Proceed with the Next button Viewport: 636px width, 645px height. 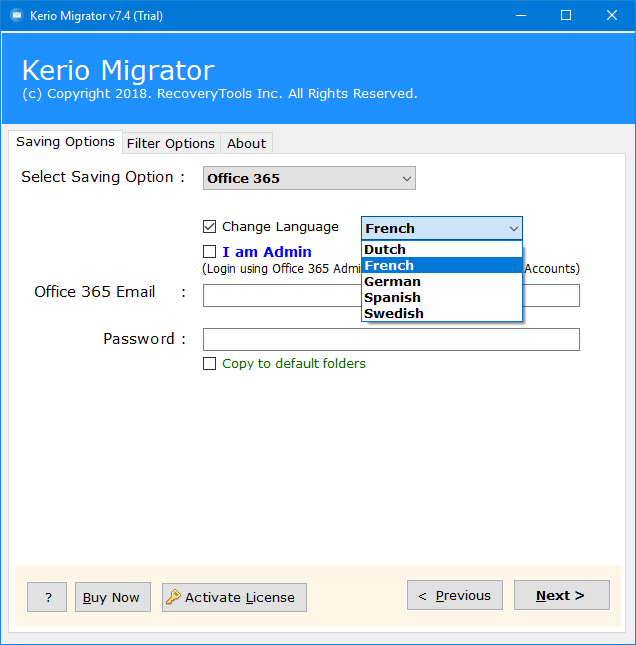click(x=562, y=595)
